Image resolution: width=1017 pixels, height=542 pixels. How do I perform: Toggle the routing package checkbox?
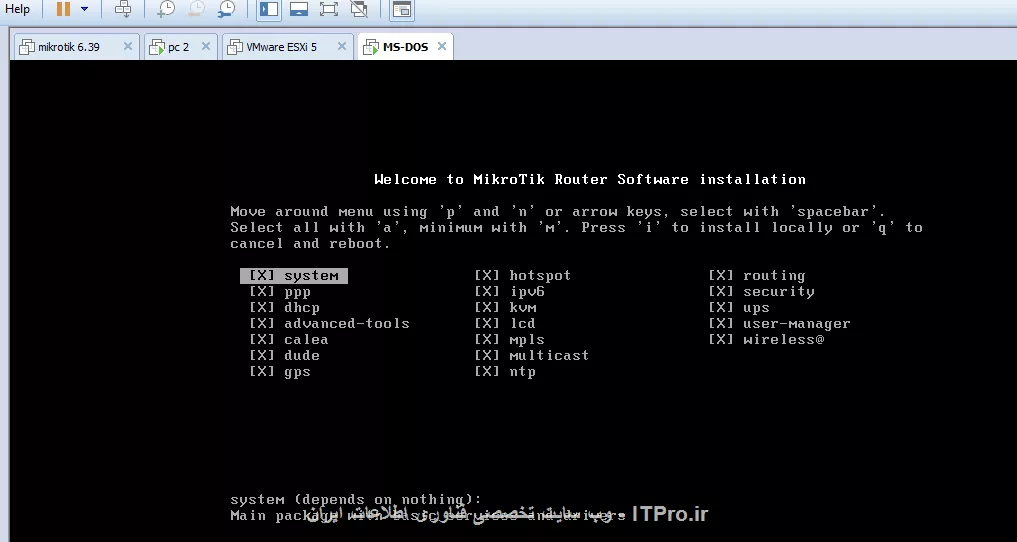[721, 276]
